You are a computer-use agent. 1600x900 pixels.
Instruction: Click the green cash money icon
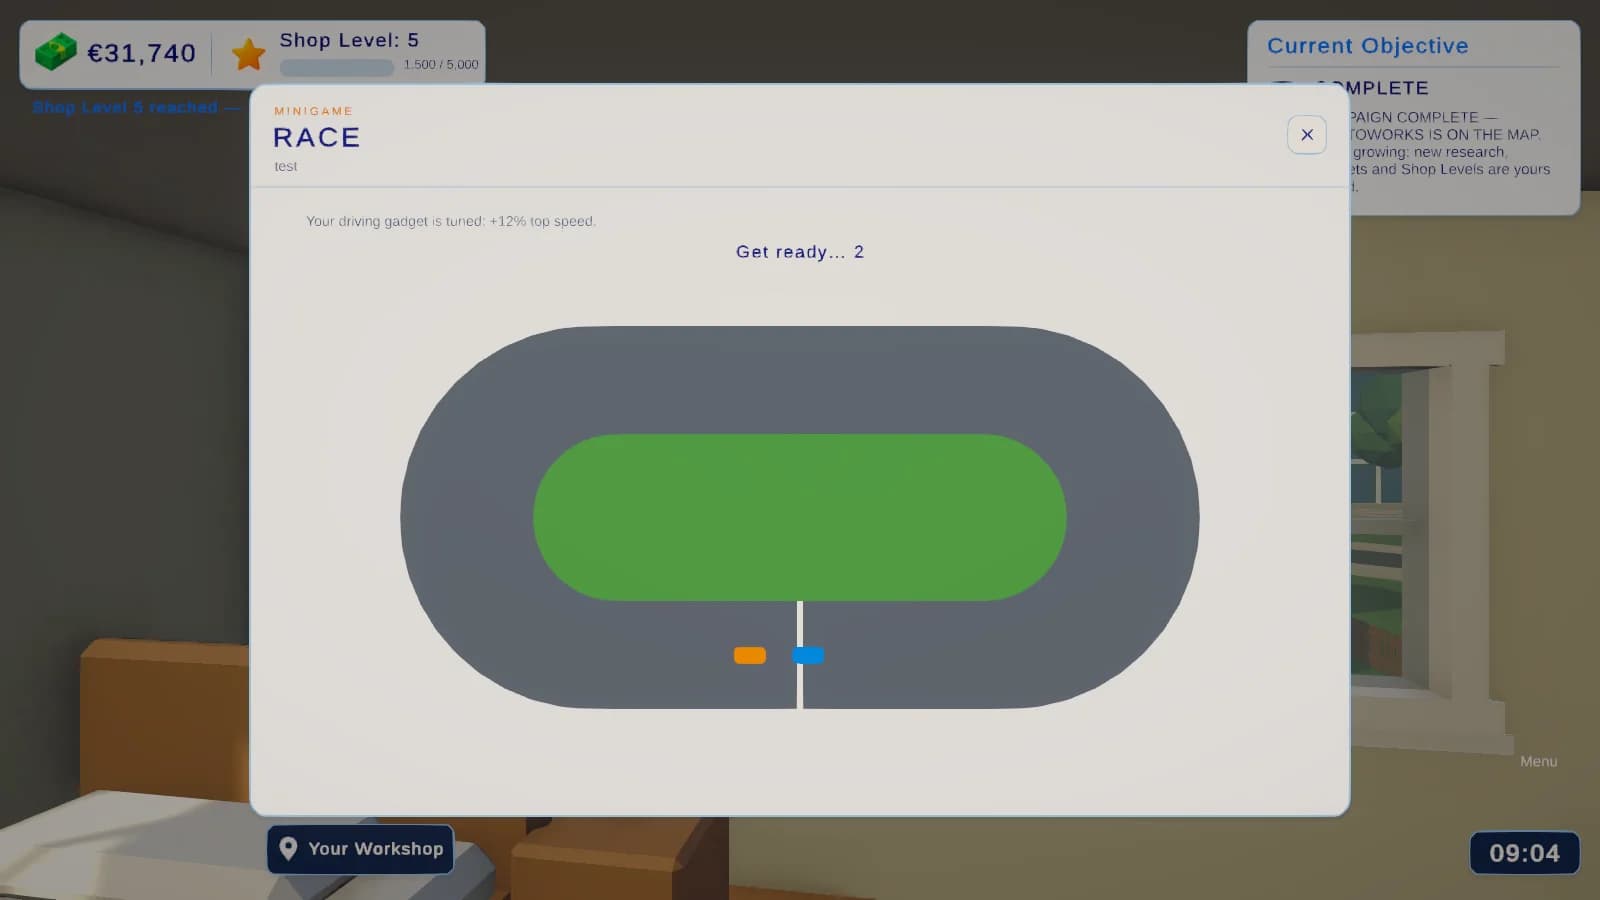(56, 52)
